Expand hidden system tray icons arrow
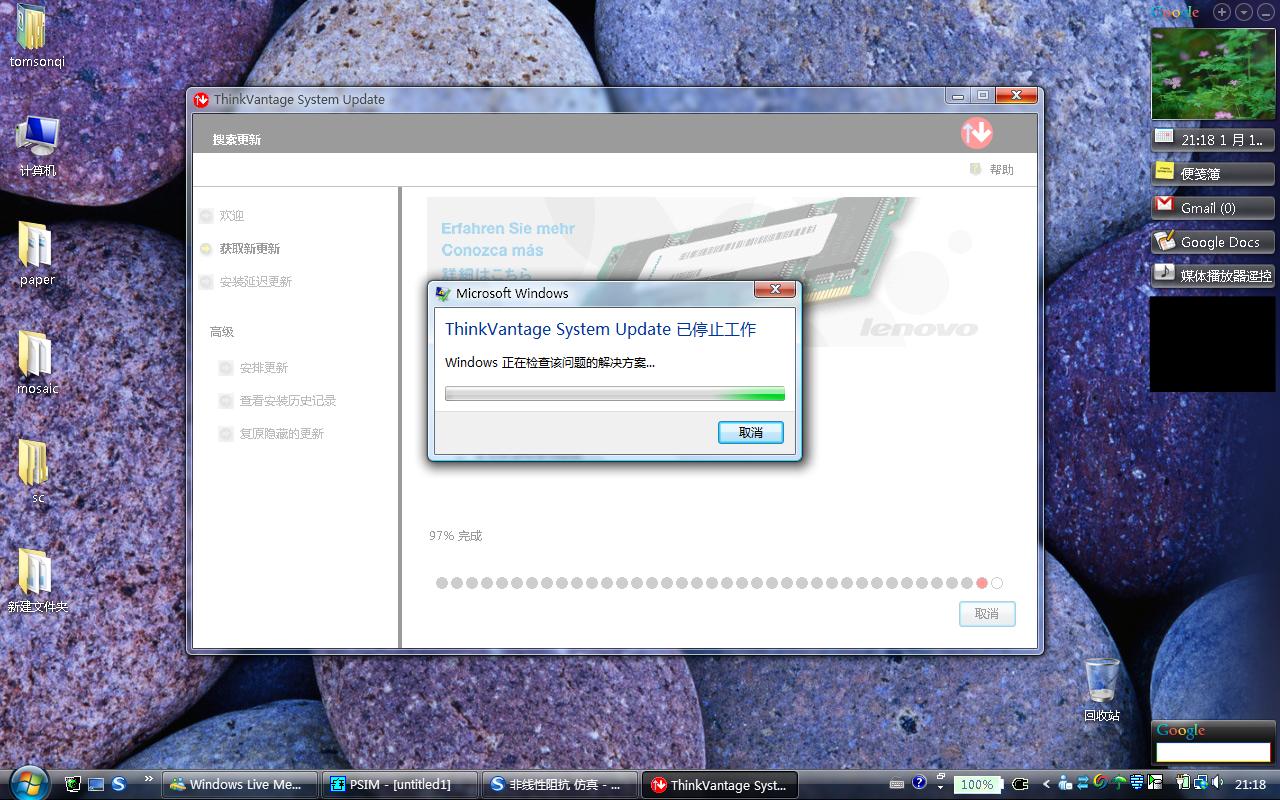 [1047, 785]
